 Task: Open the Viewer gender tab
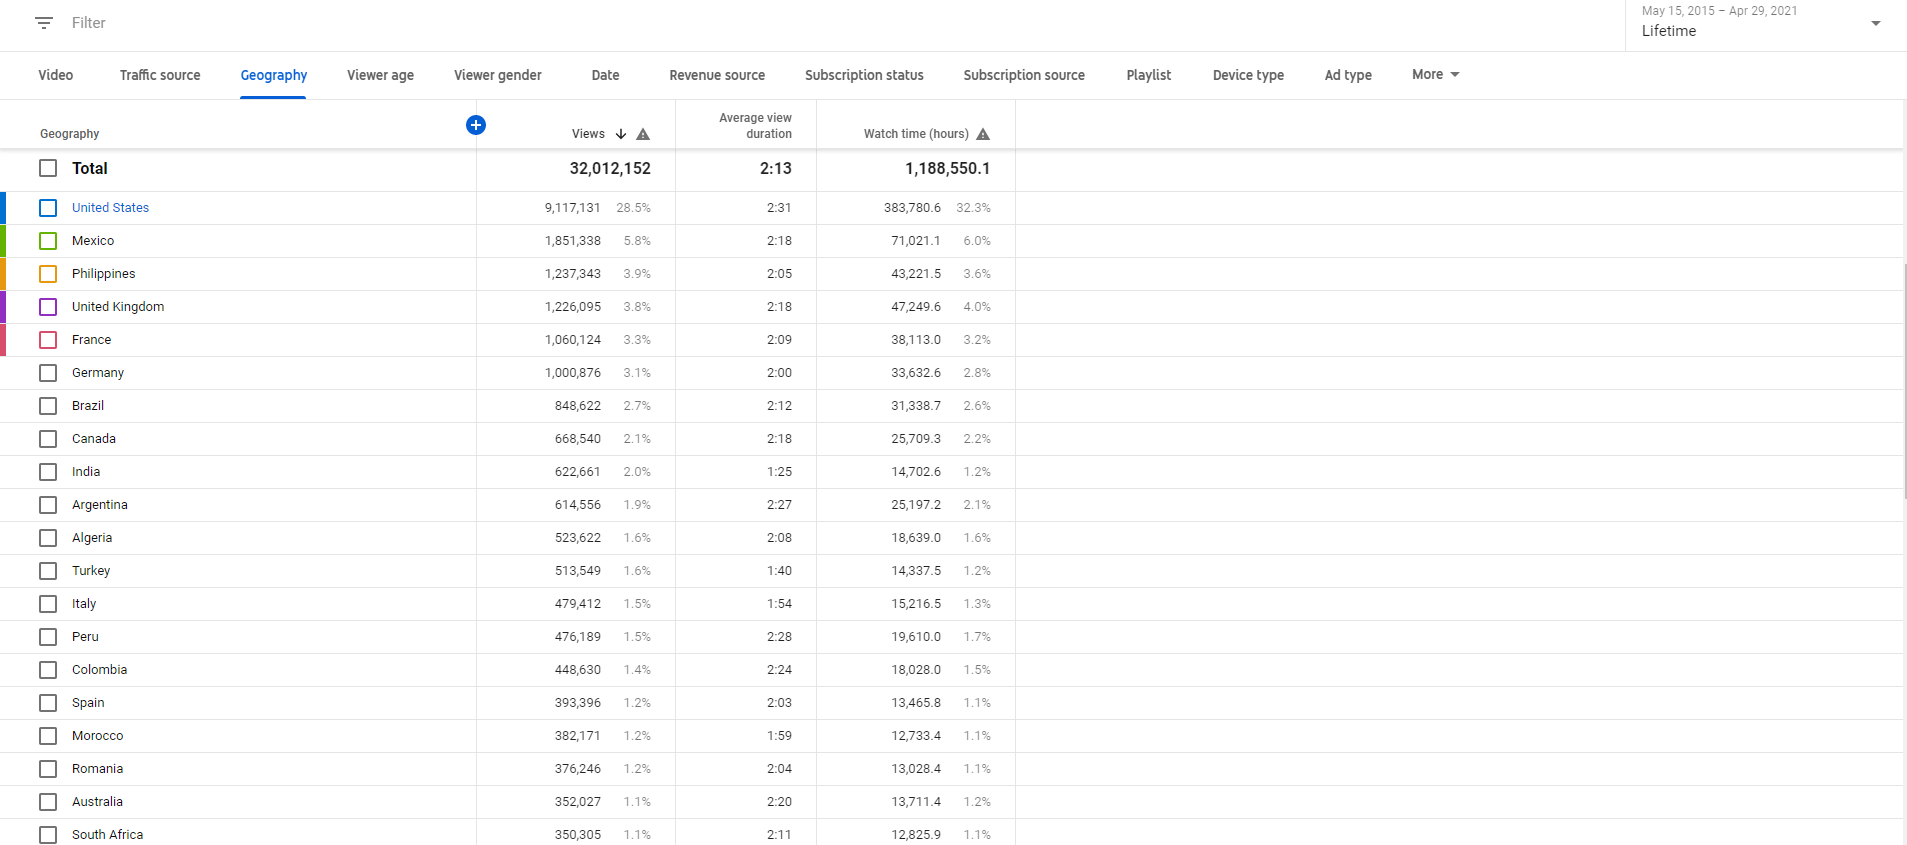point(498,75)
